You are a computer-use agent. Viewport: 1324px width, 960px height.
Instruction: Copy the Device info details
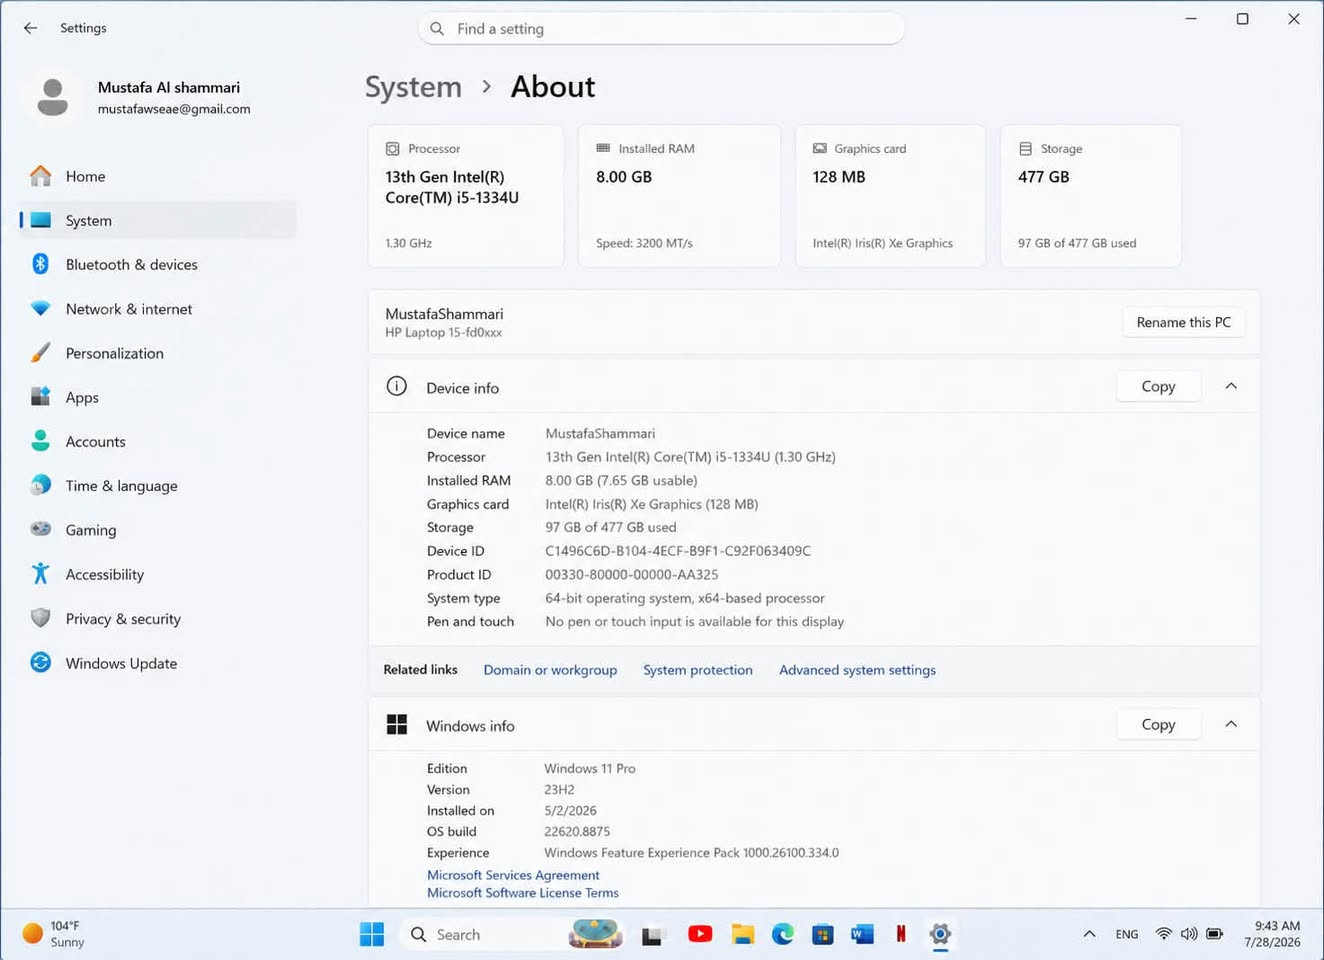(x=1158, y=387)
